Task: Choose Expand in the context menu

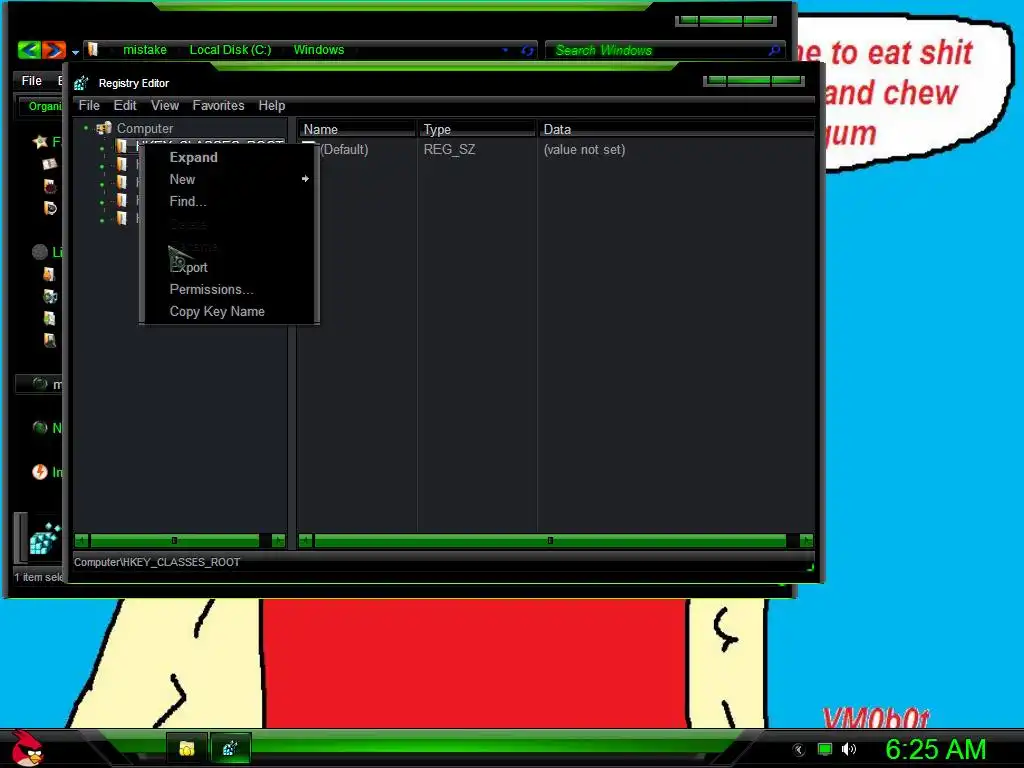Action: tap(193, 157)
